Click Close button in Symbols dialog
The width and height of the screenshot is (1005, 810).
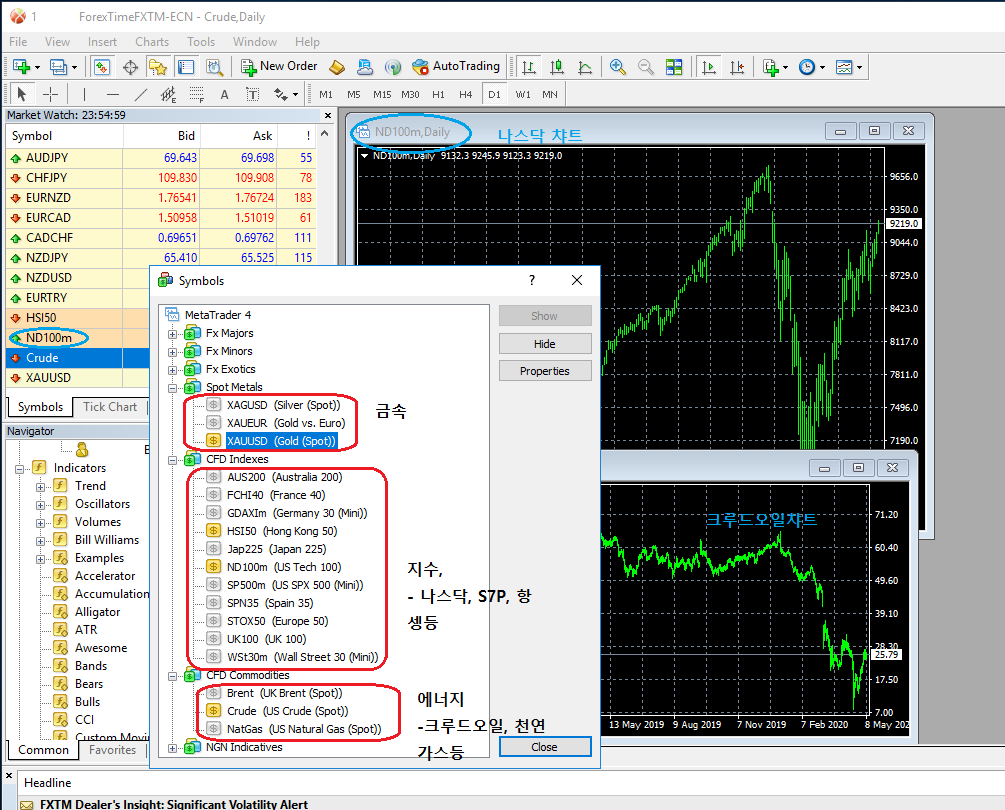point(545,747)
